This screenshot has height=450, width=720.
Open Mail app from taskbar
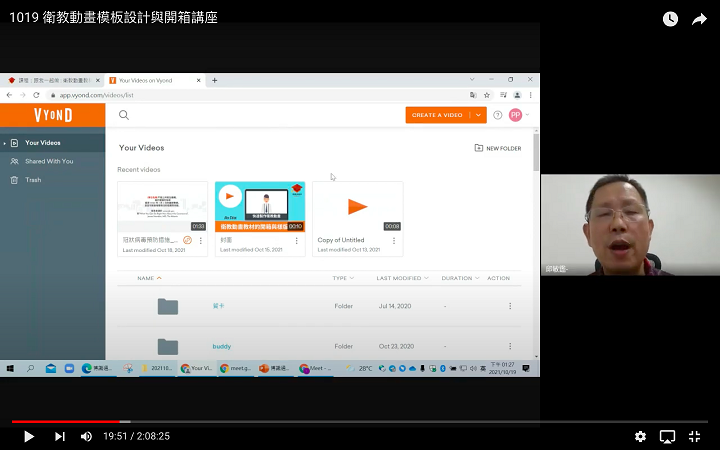click(51, 368)
